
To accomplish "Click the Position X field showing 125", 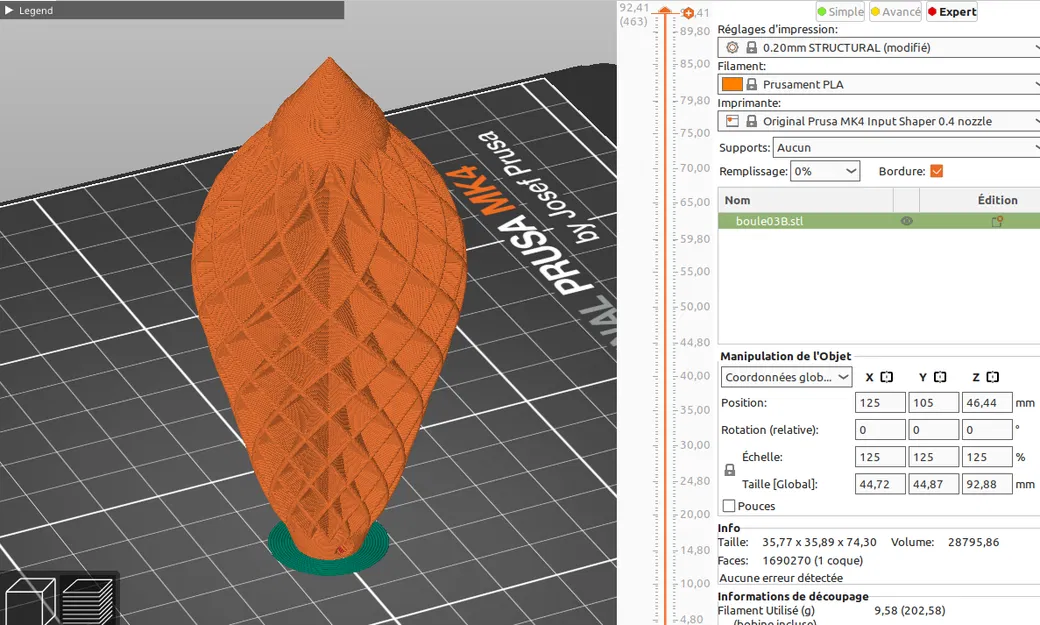I will (x=880, y=403).
